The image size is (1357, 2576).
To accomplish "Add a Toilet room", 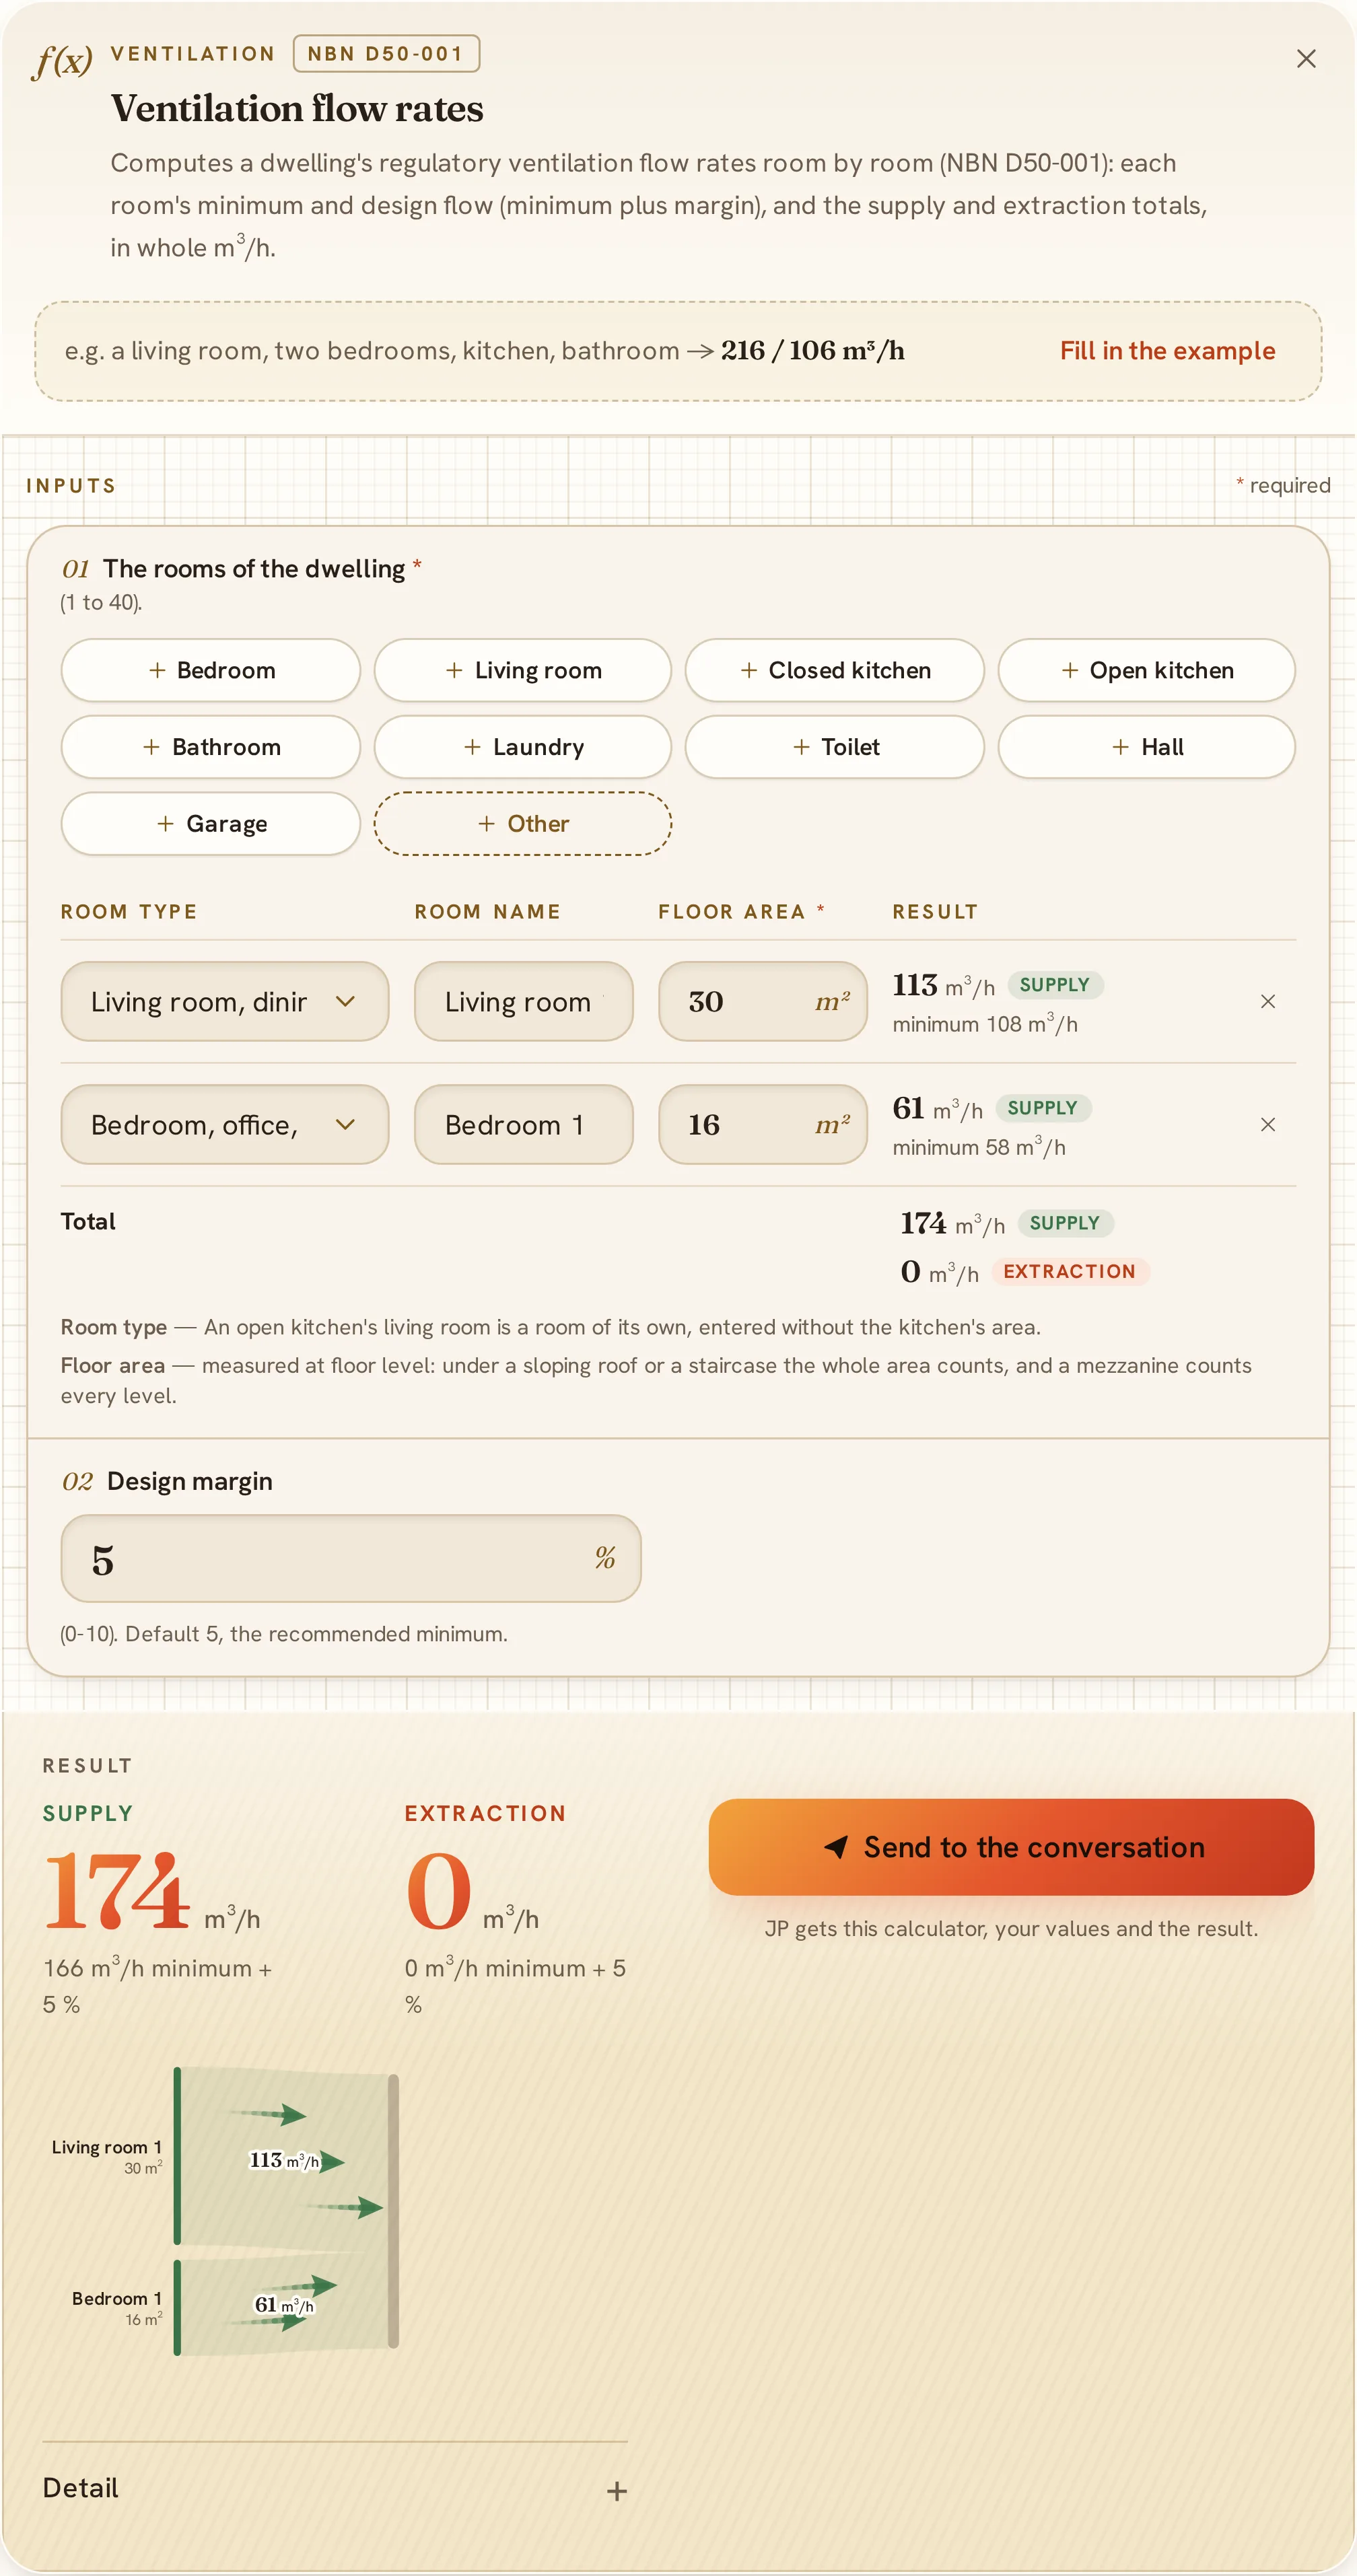I will coord(834,747).
